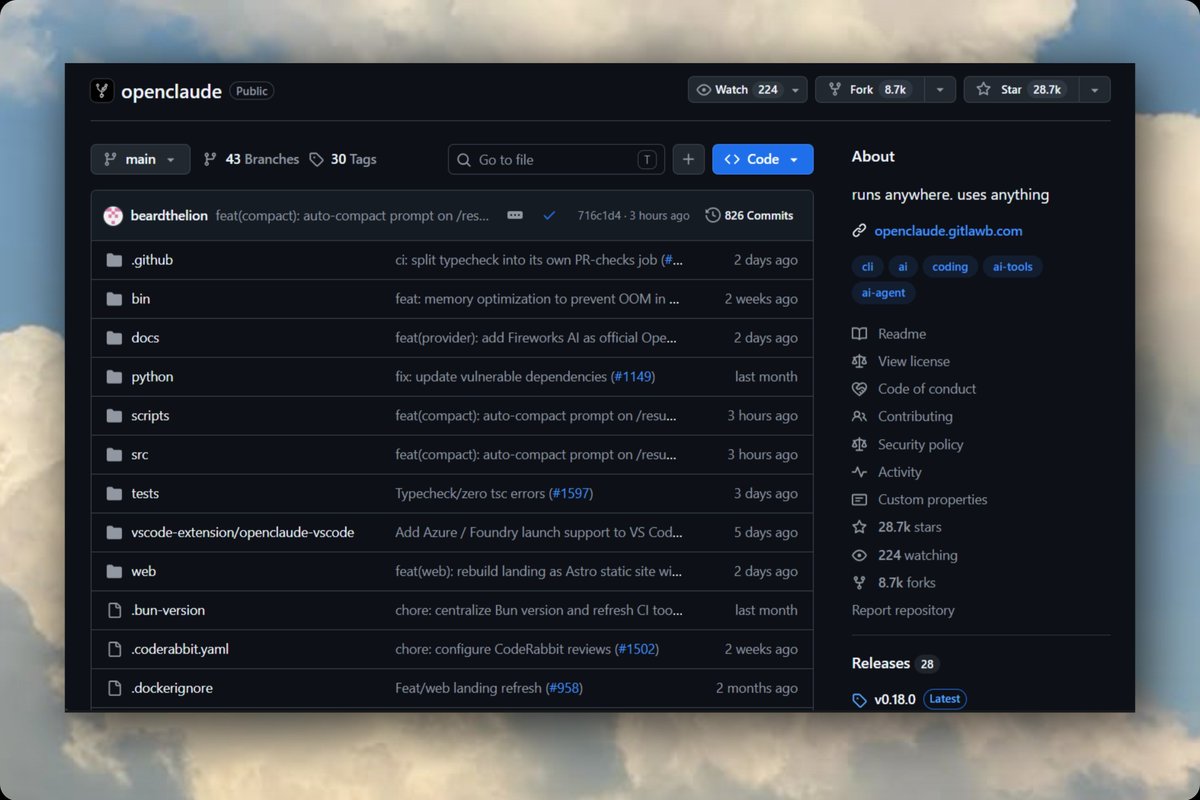Open pull request #1149 link

pos(632,377)
